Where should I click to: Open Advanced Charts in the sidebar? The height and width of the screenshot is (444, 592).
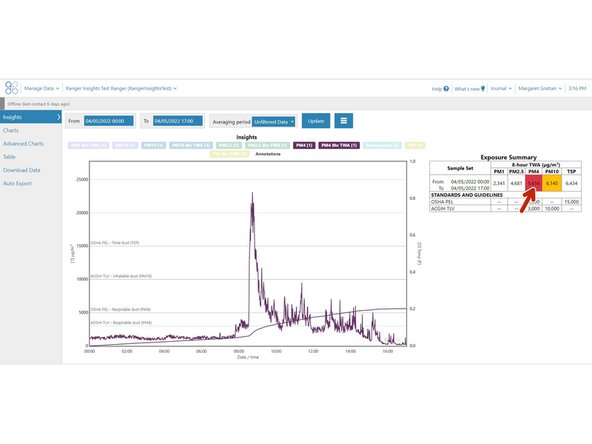click(x=23, y=143)
